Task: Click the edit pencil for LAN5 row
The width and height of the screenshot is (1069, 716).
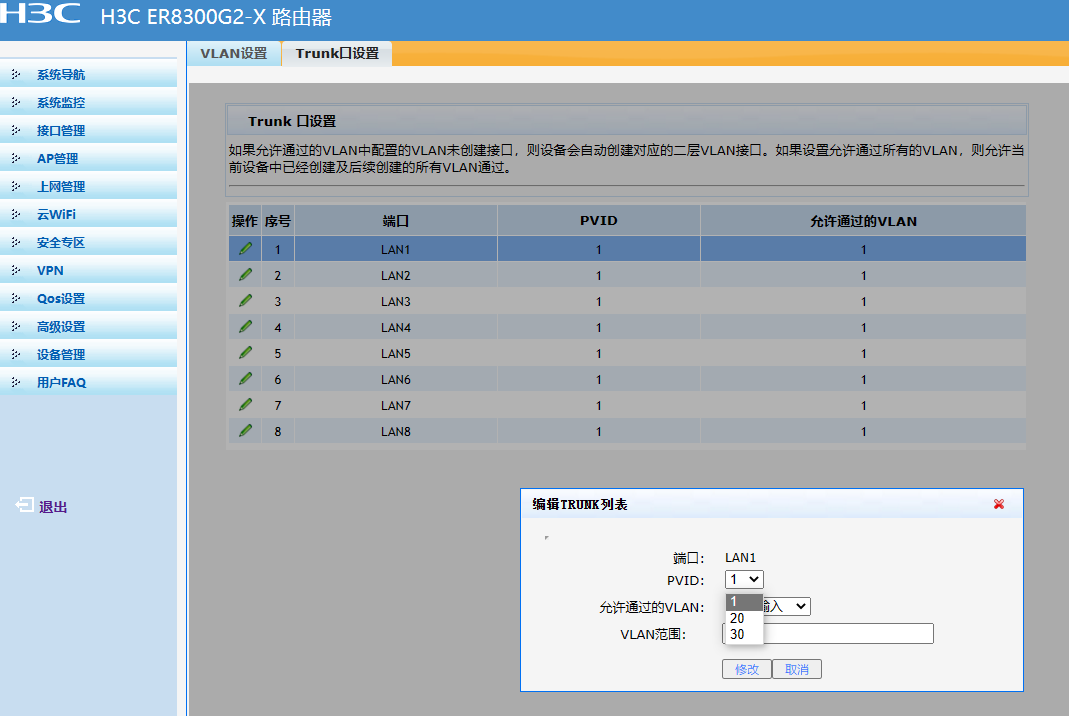Action: [x=245, y=353]
